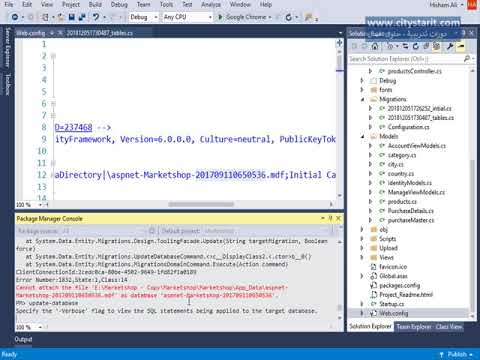The height and width of the screenshot is (360, 480).
Task: Select Configuration.cs in Migrations
Action: pos(408,127)
